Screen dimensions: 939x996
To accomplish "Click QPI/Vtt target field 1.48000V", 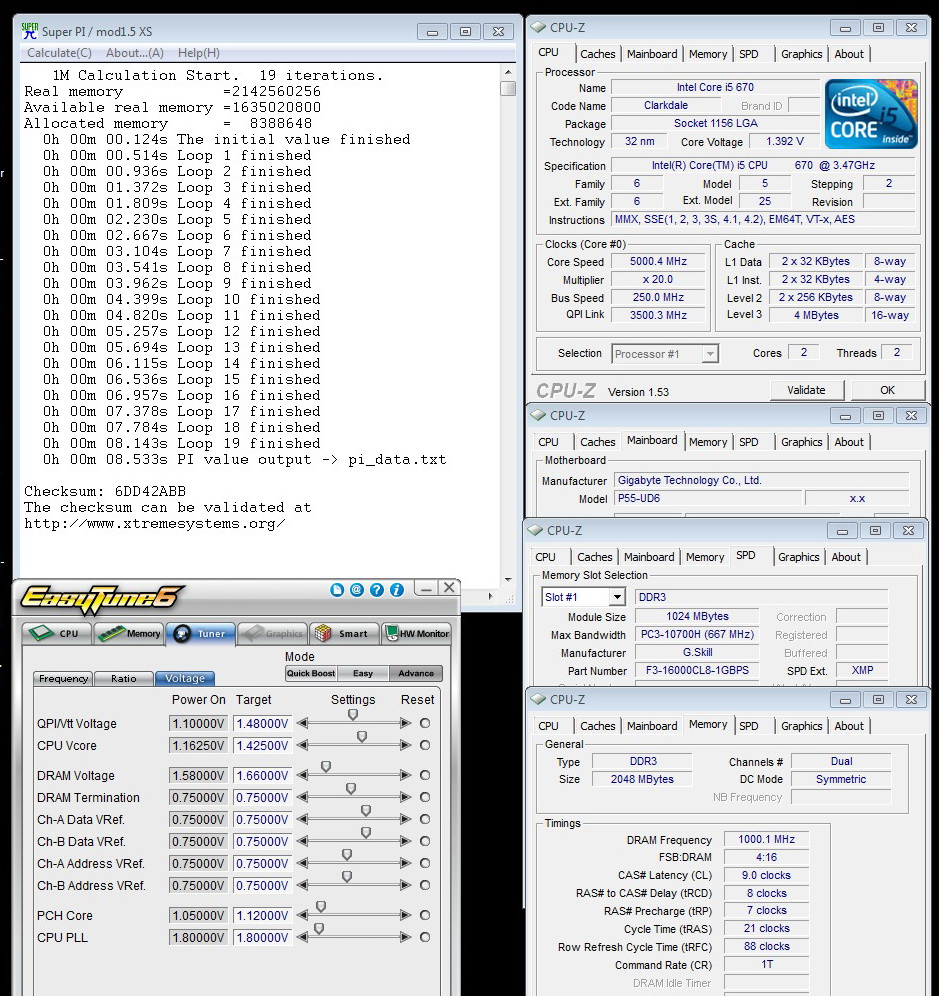I will 262,723.
